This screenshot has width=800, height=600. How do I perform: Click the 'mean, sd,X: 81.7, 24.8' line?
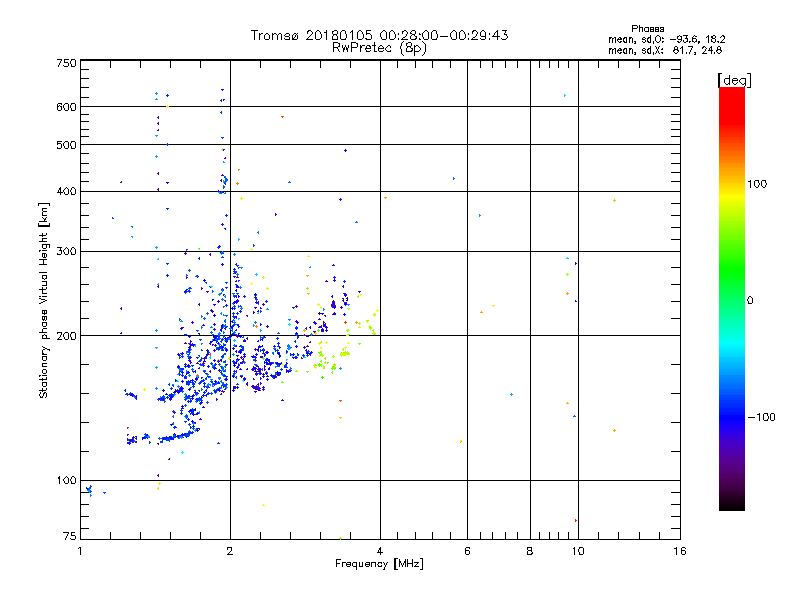point(665,50)
